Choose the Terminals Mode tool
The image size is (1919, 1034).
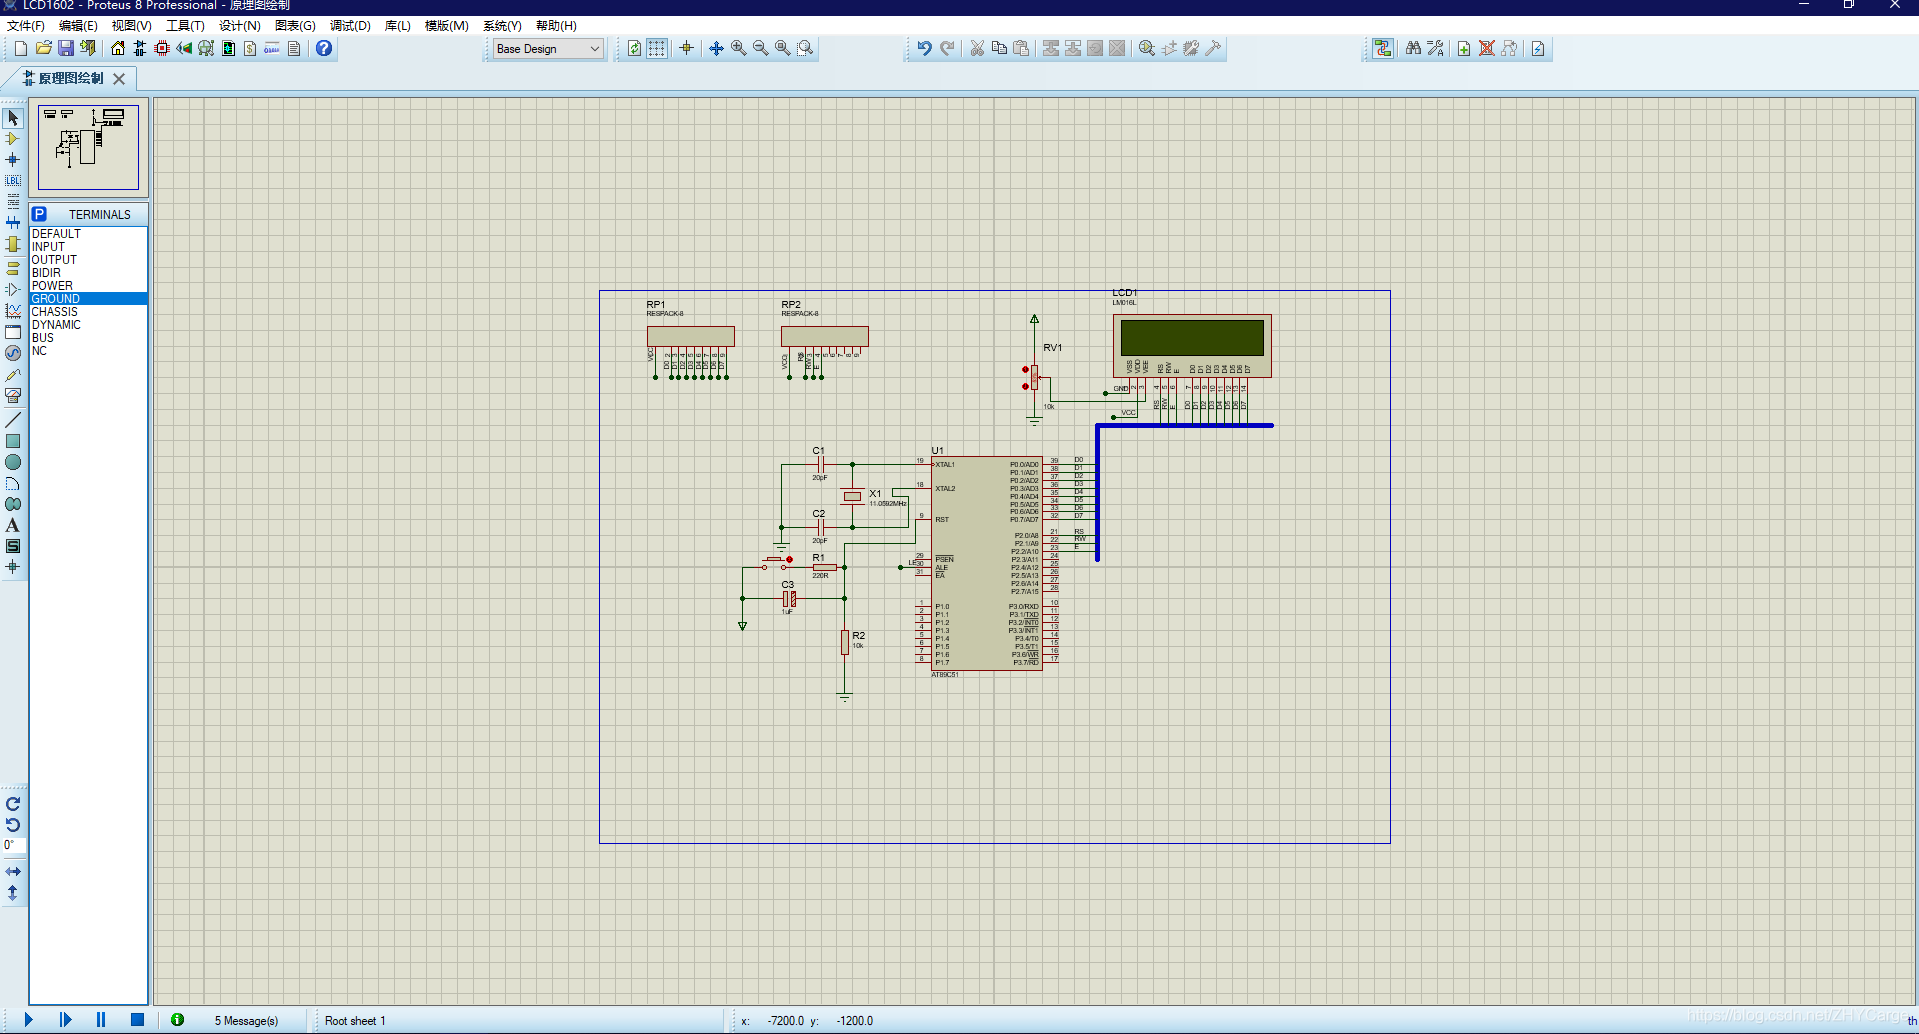tap(13, 268)
